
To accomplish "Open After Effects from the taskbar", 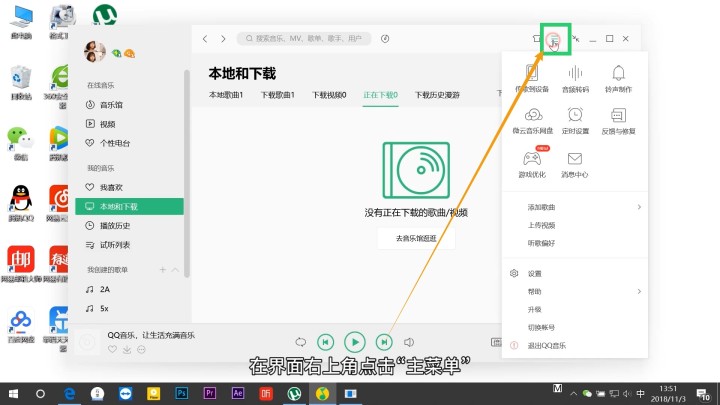I will [238, 394].
